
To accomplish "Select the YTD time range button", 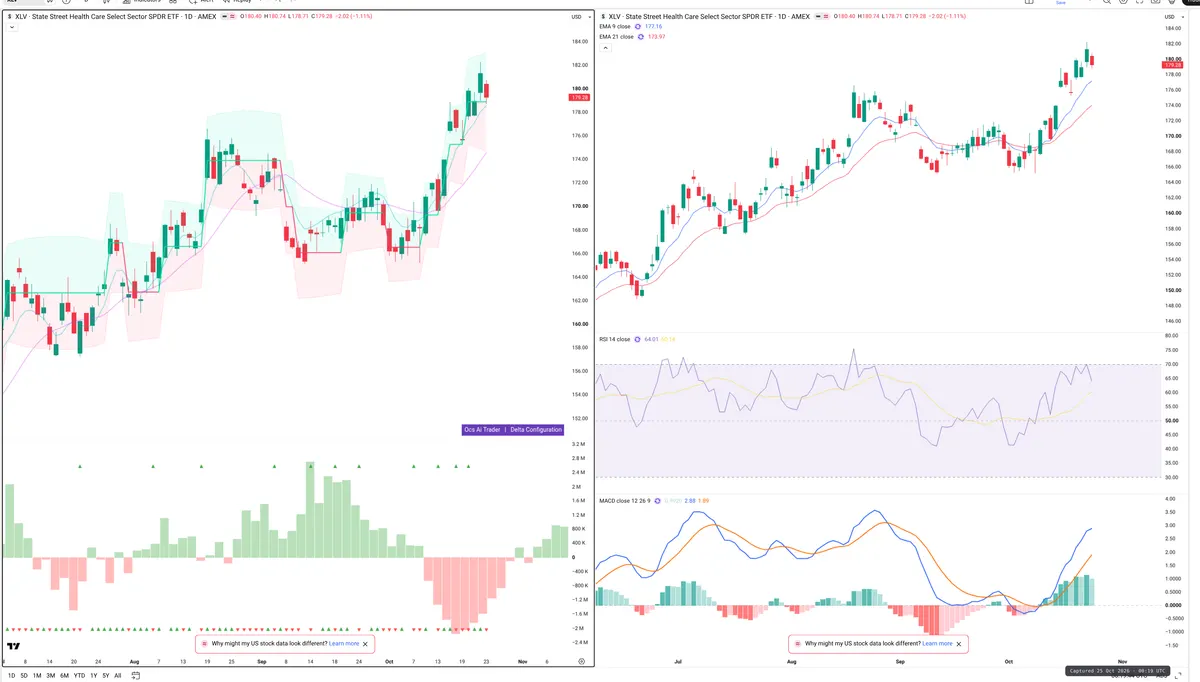I will [79, 675].
